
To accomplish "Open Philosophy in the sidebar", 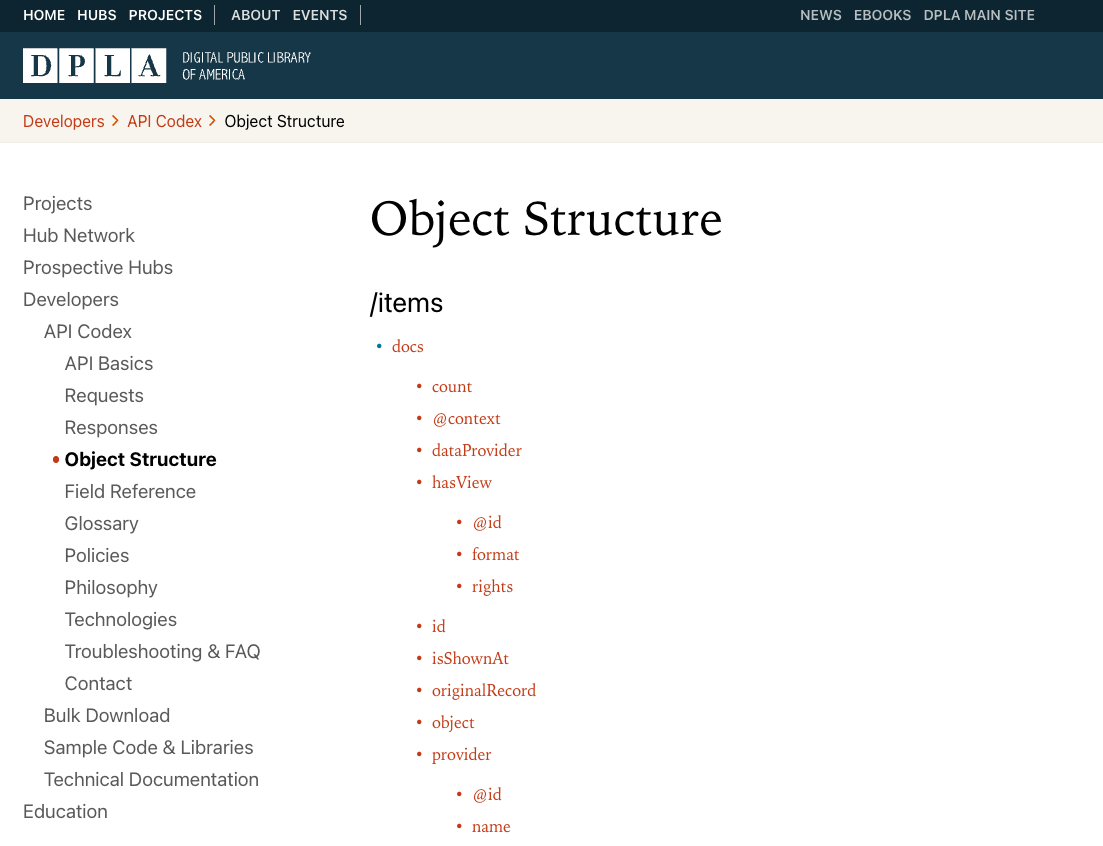I will point(111,588).
